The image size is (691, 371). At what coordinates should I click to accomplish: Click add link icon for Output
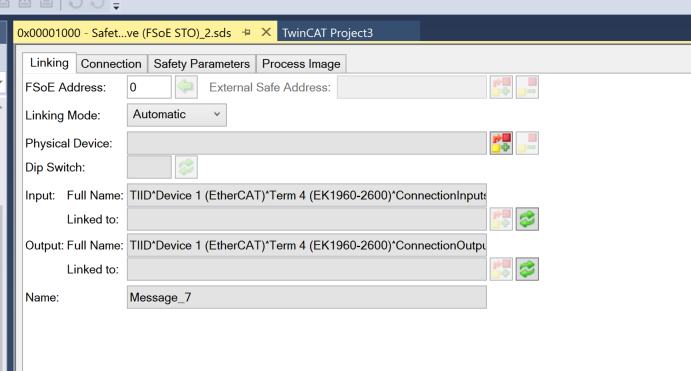pos(501,269)
